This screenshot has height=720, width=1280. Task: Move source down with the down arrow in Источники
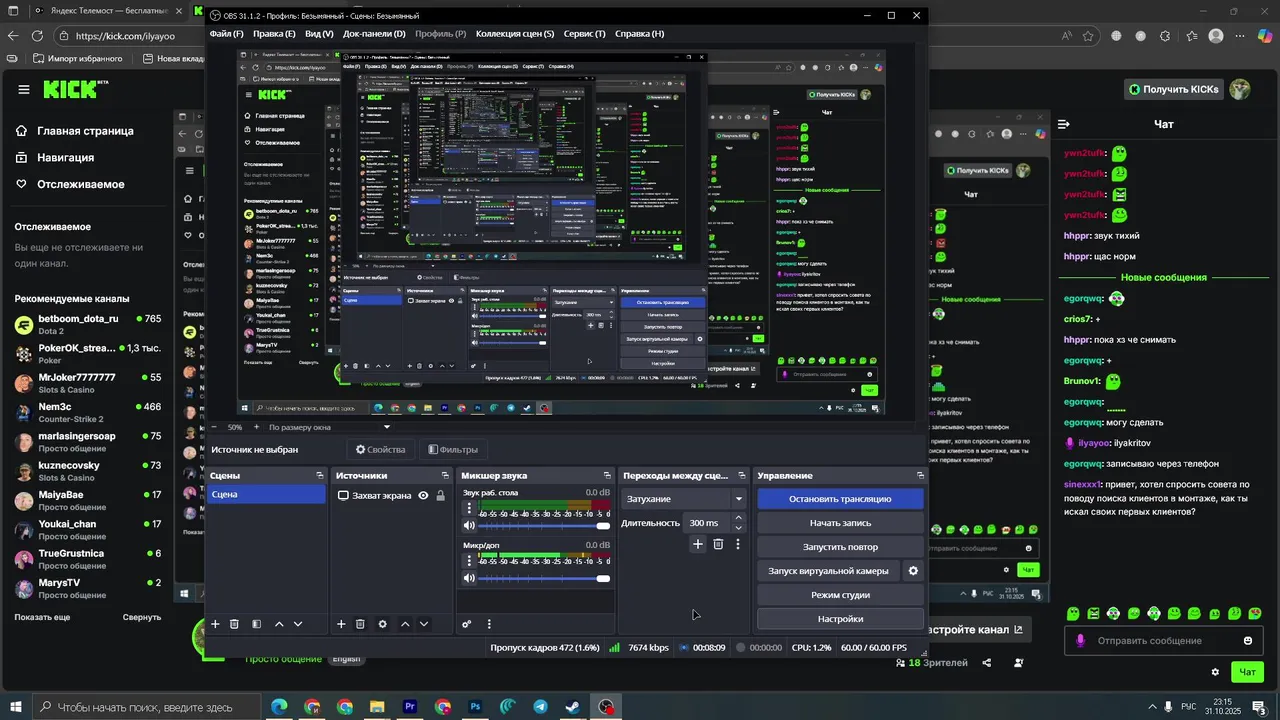tap(424, 624)
